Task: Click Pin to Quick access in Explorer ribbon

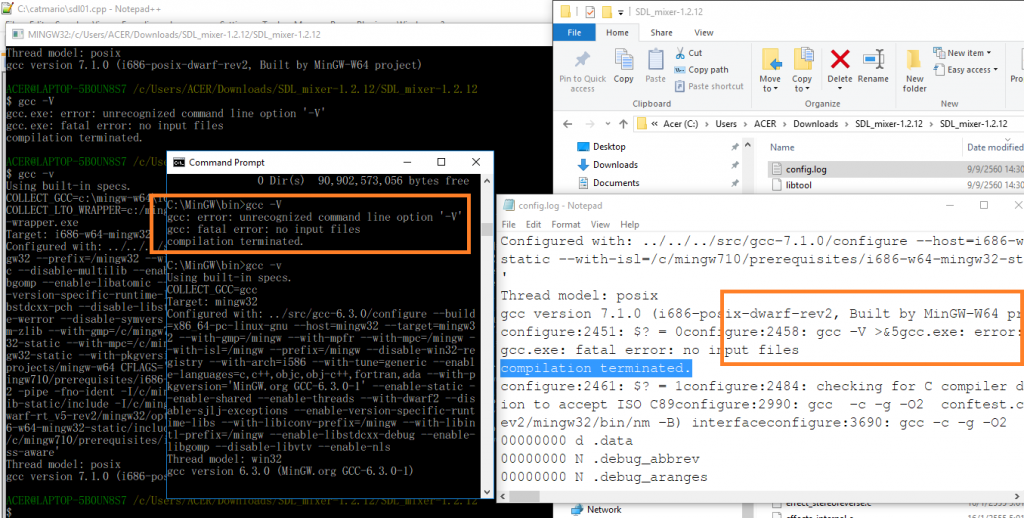Action: (x=582, y=71)
